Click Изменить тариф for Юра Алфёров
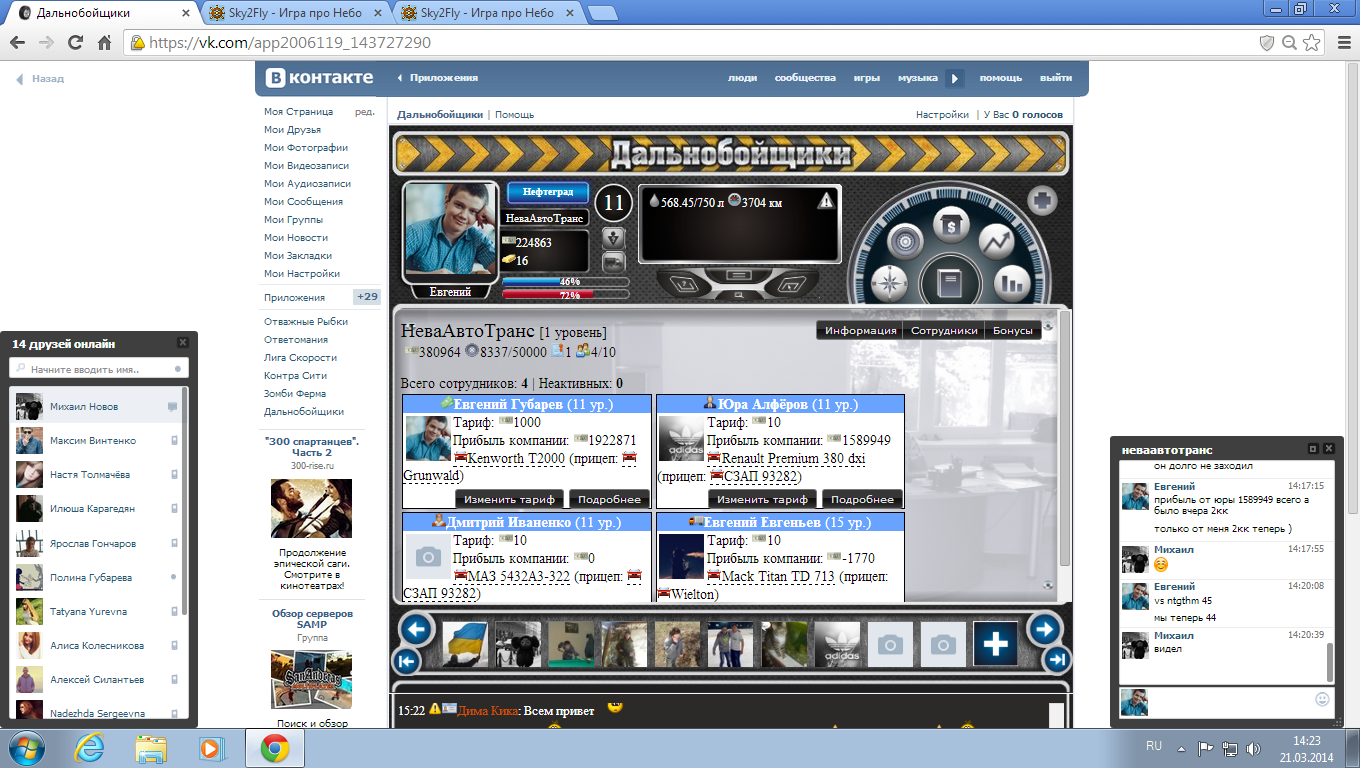 pos(763,499)
